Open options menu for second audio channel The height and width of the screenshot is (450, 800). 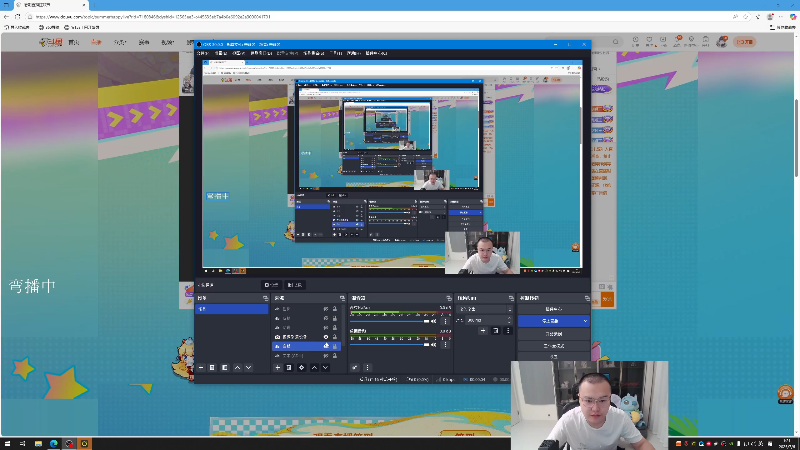point(445,345)
